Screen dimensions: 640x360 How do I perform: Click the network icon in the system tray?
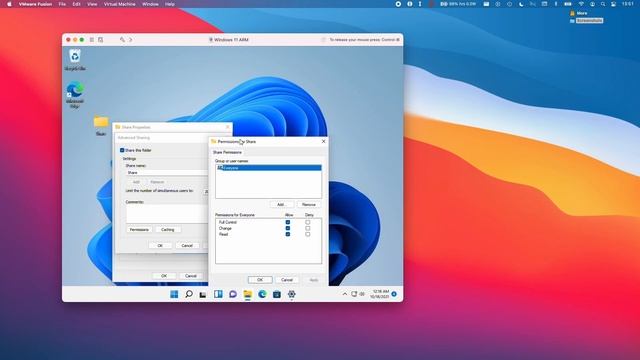354,294
